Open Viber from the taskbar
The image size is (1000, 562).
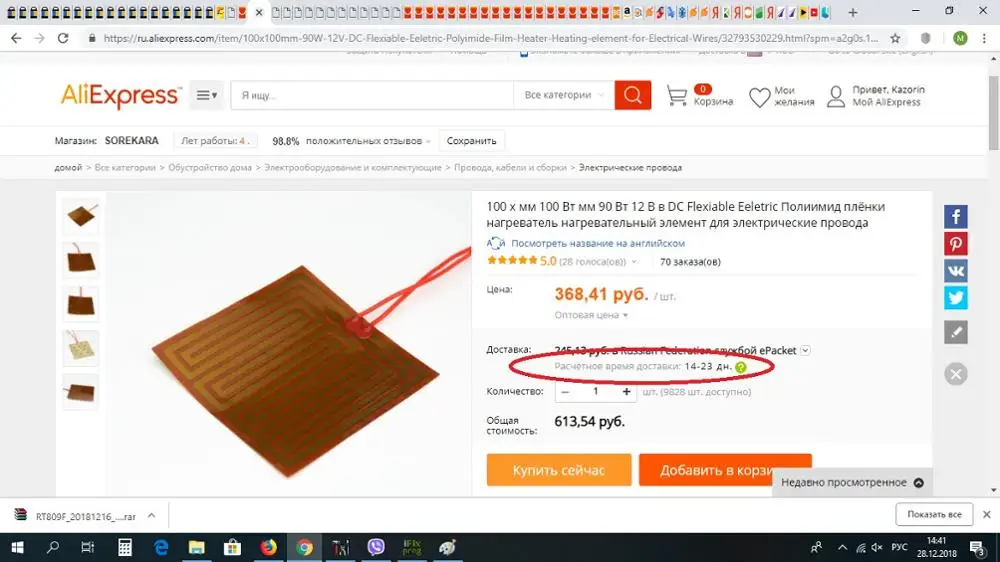click(376, 547)
